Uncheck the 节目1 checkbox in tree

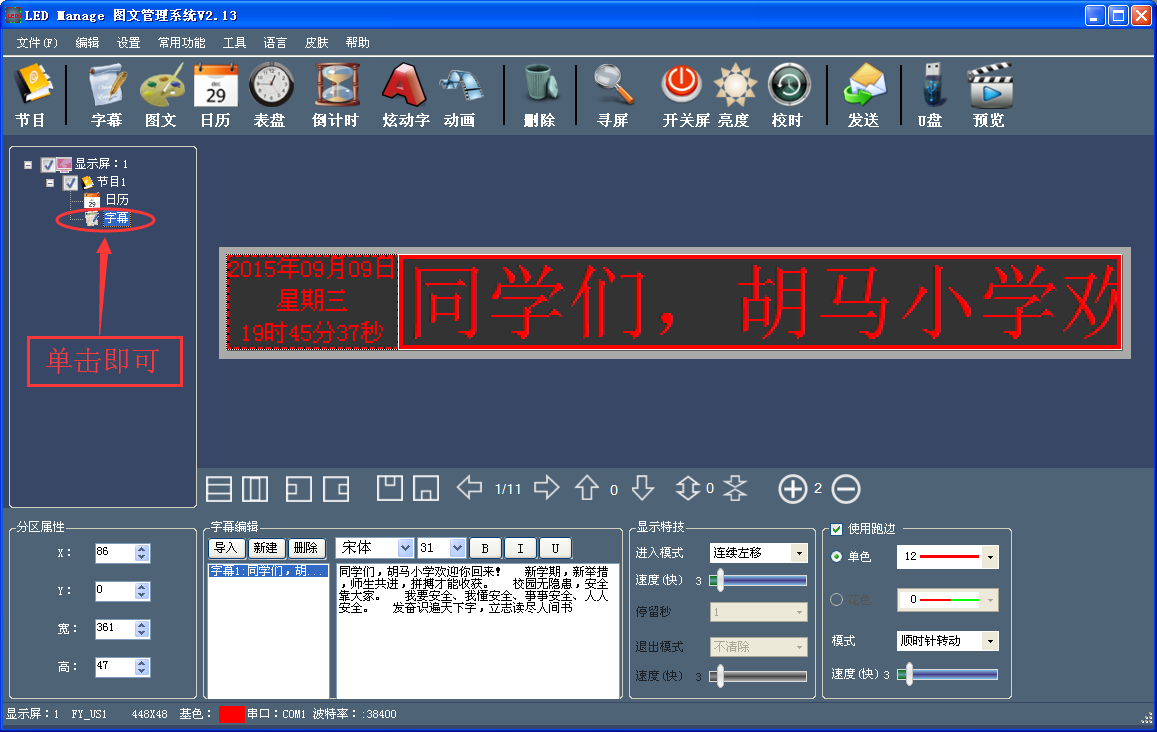point(70,183)
